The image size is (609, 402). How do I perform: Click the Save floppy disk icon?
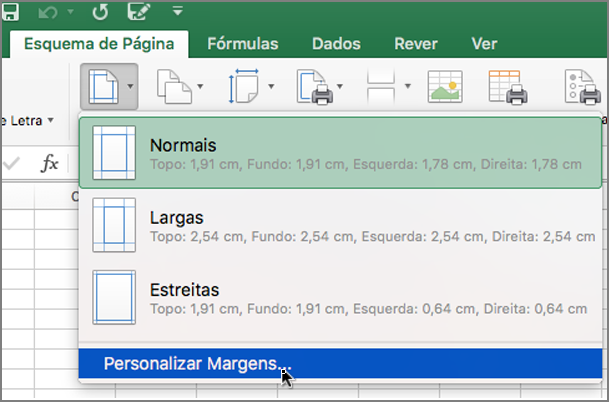[x=10, y=11]
